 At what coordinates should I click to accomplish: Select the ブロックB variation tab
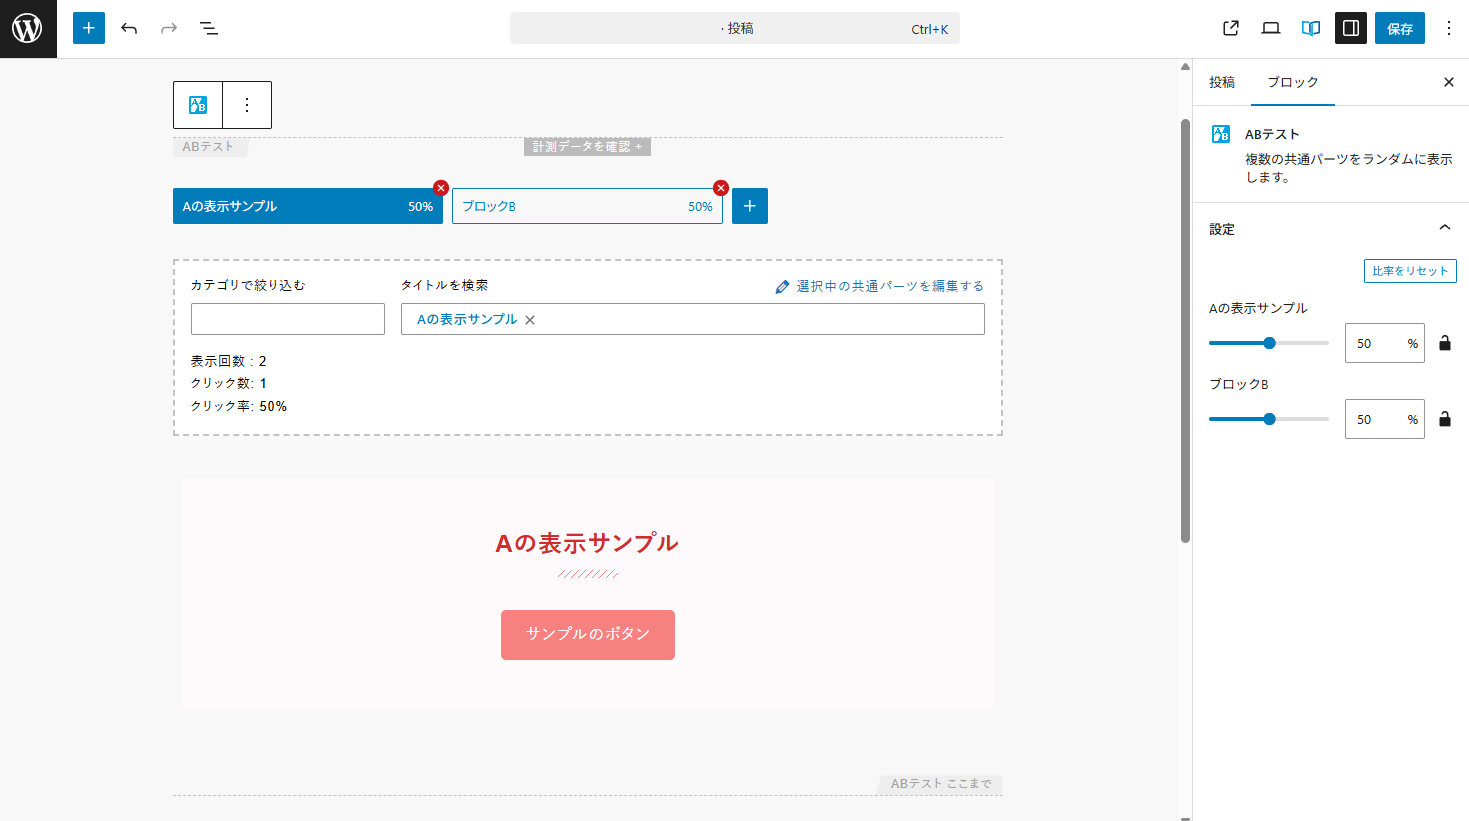572,206
